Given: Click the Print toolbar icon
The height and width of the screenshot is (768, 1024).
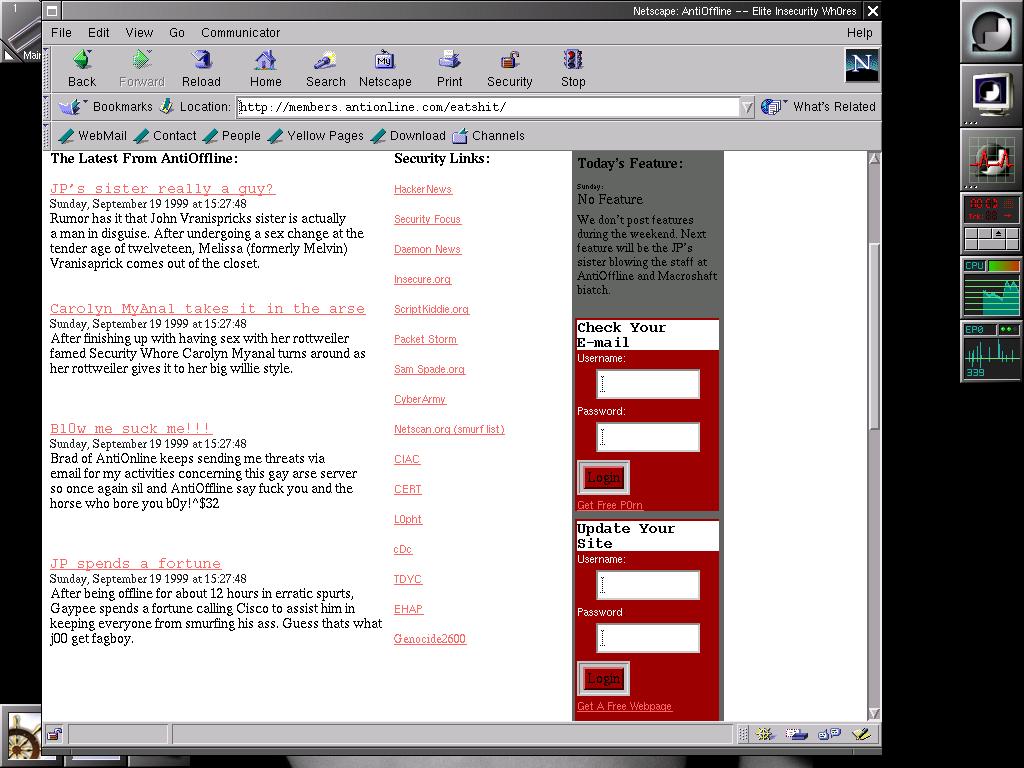Looking at the screenshot, I should (449, 61).
